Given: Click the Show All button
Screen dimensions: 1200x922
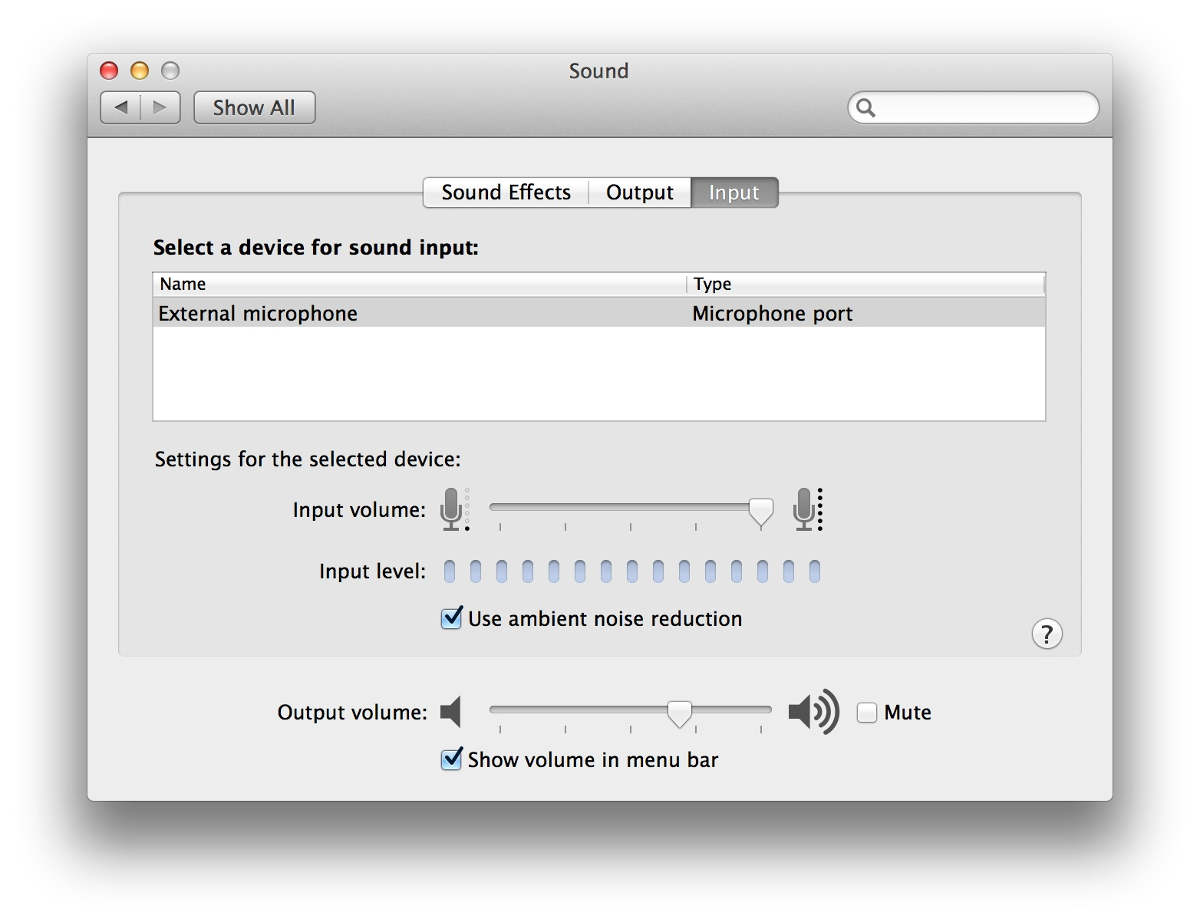Looking at the screenshot, I should (x=254, y=108).
